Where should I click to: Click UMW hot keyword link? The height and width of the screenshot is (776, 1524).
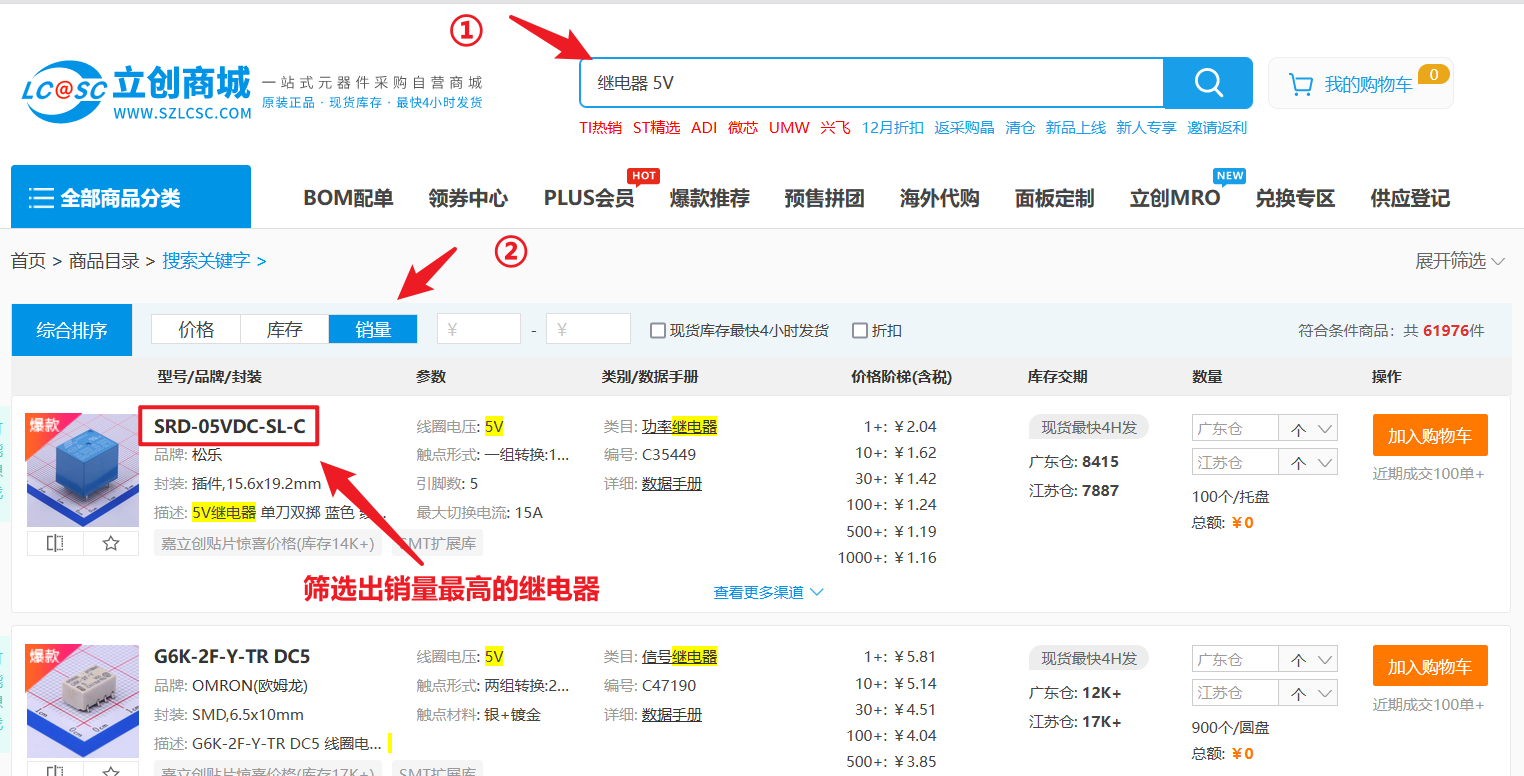(789, 128)
